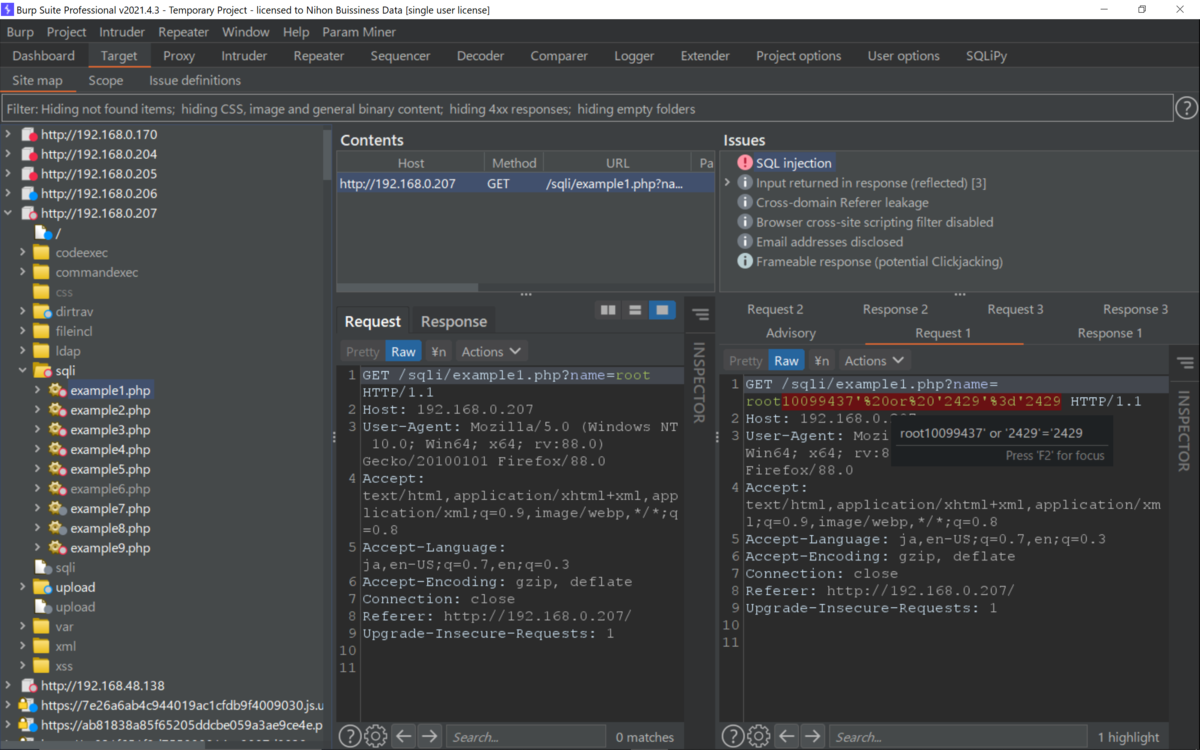Open the Request 2 tab

coord(775,310)
